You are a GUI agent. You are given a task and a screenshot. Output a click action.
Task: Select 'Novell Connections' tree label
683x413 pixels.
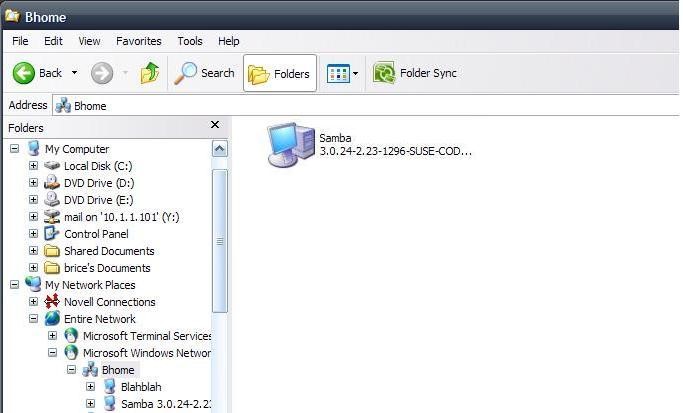(109, 302)
